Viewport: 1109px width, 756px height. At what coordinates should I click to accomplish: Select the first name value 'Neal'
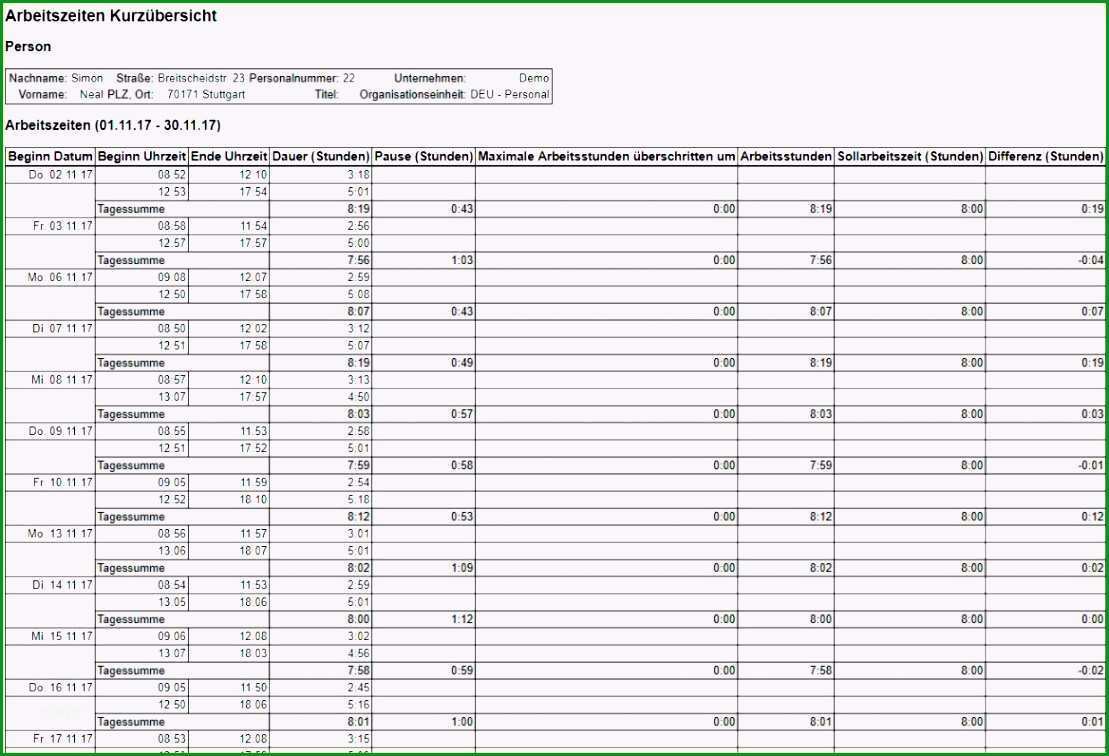click(x=91, y=94)
